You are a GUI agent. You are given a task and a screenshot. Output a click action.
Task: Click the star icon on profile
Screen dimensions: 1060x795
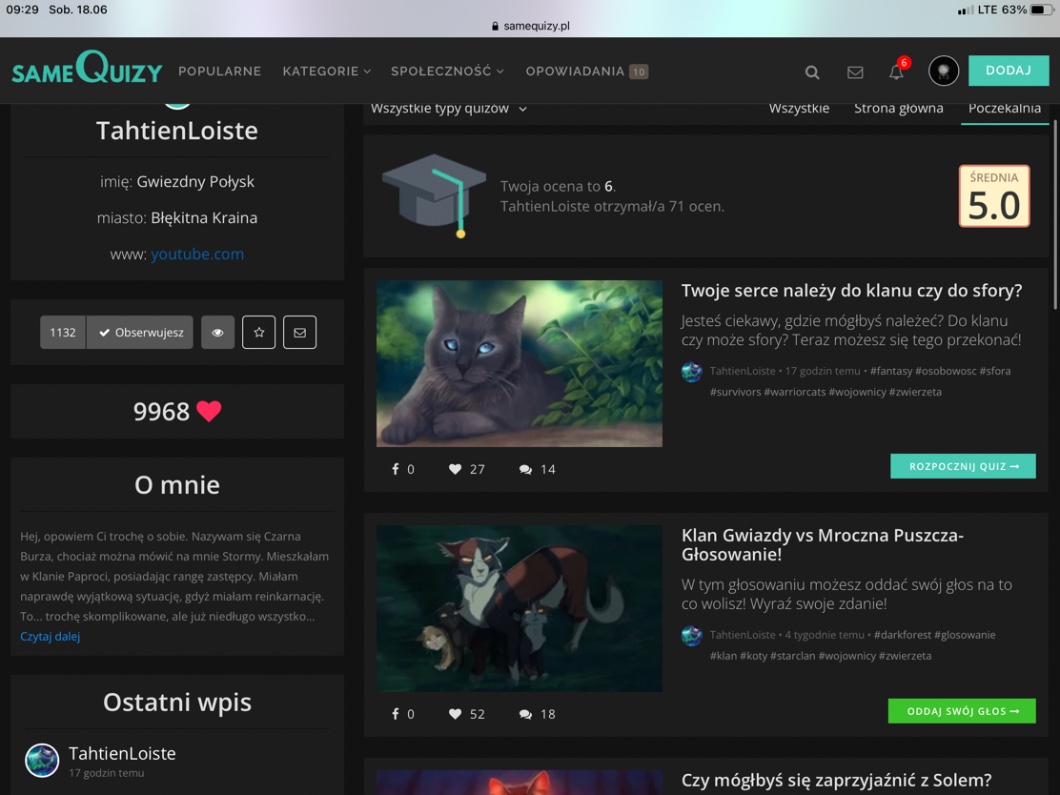(x=258, y=332)
